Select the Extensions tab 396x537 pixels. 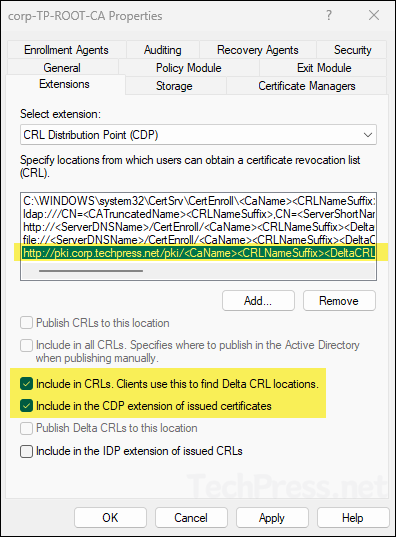64,84
